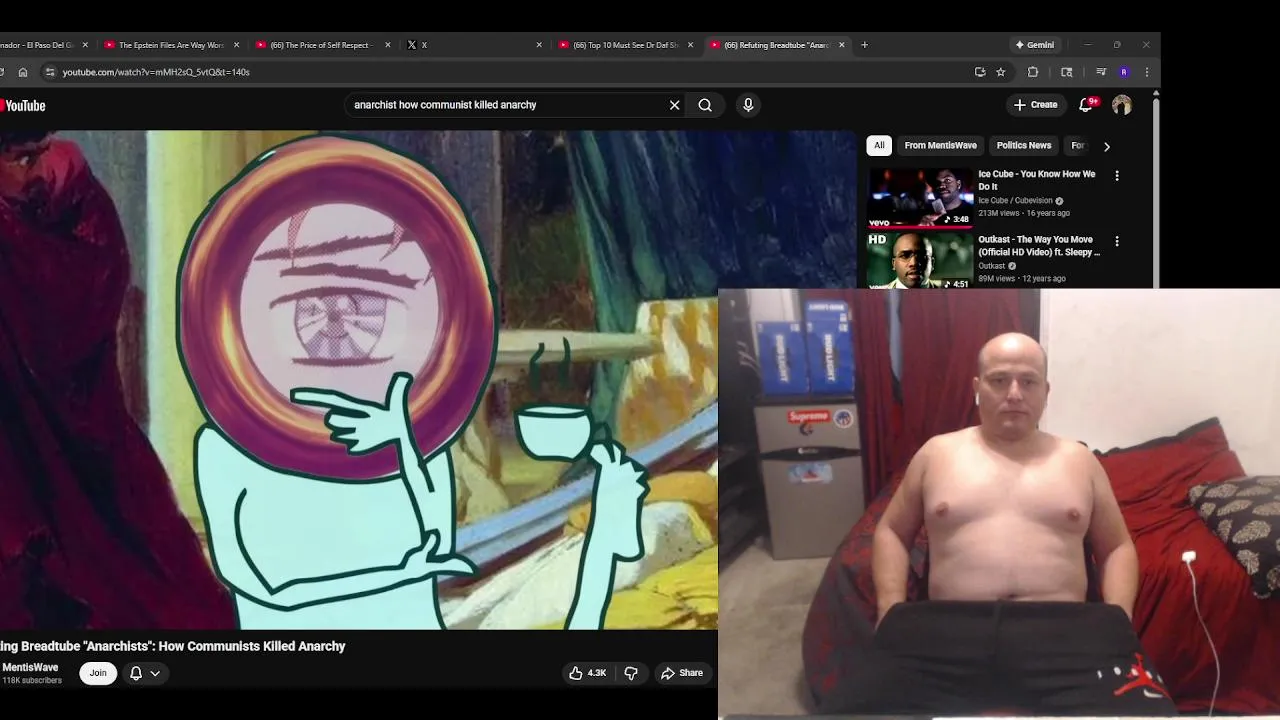Viewport: 1280px width, 720px height.
Task: Open subscription notification bell dropdown
Action: (x=145, y=673)
